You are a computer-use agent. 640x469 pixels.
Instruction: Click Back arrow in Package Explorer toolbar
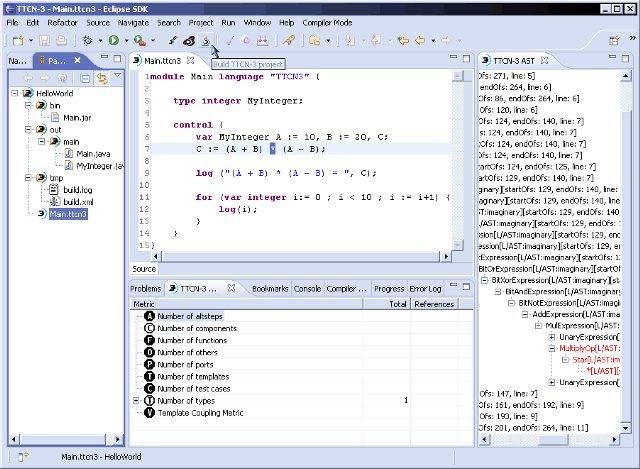click(x=28, y=78)
